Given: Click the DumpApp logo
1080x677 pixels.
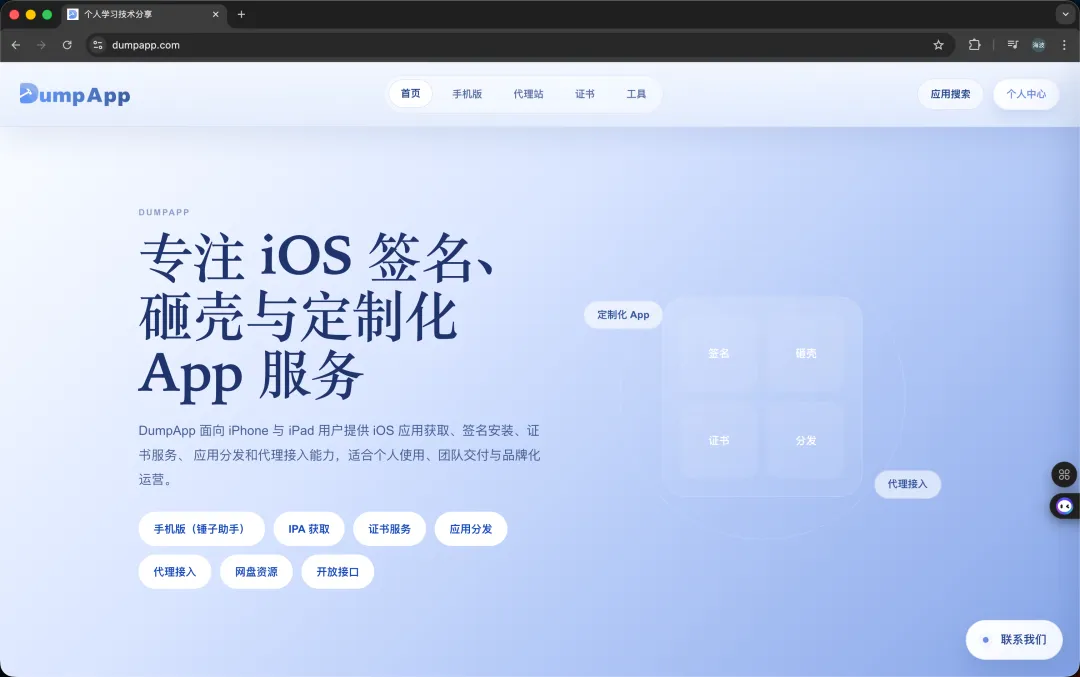Looking at the screenshot, I should pyautogui.click(x=75, y=94).
